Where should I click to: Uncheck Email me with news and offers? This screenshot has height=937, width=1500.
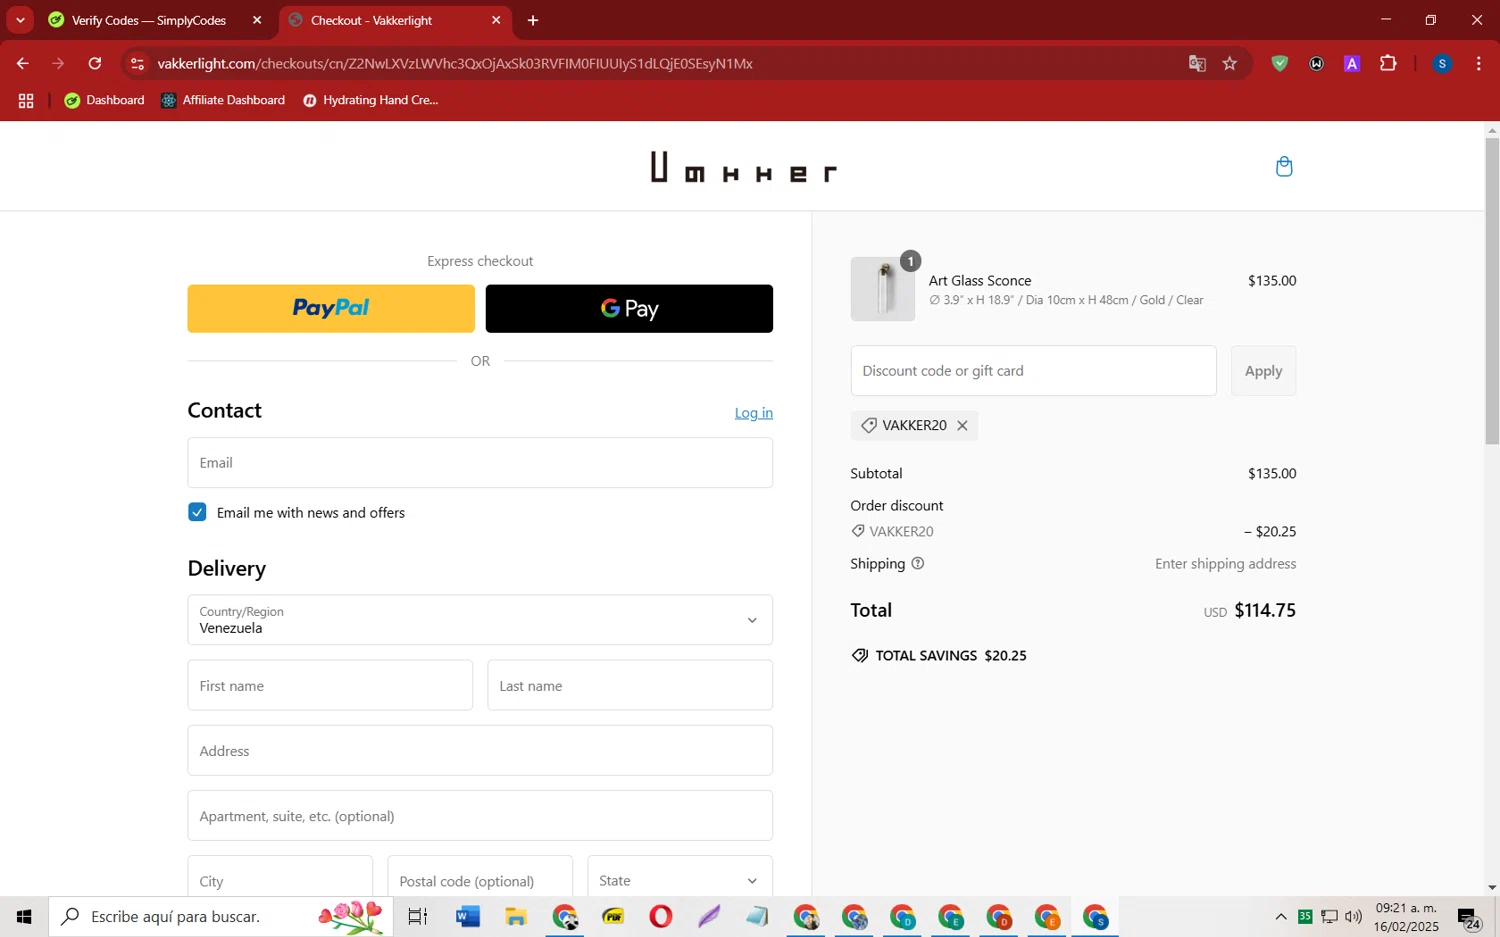point(197,512)
